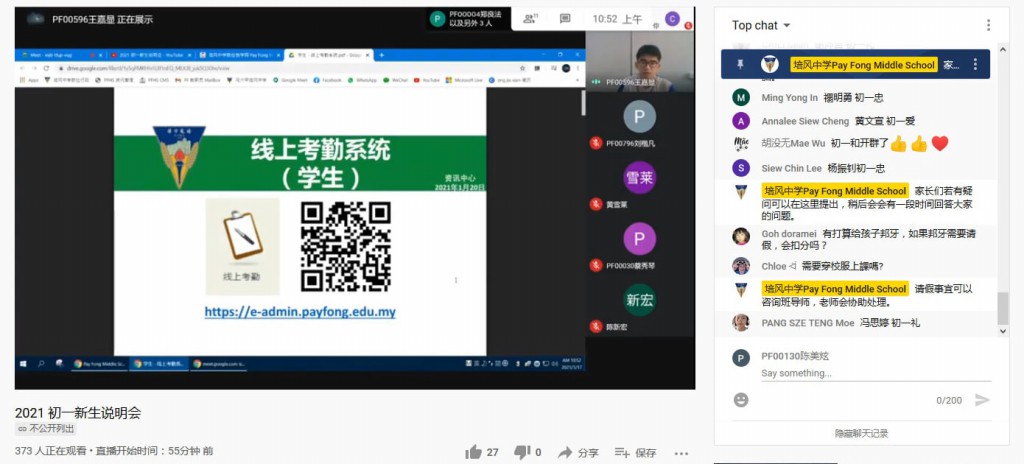This screenshot has height=464, width=1024.
Task: Click the Say something chat input field
Action: click(x=876, y=373)
